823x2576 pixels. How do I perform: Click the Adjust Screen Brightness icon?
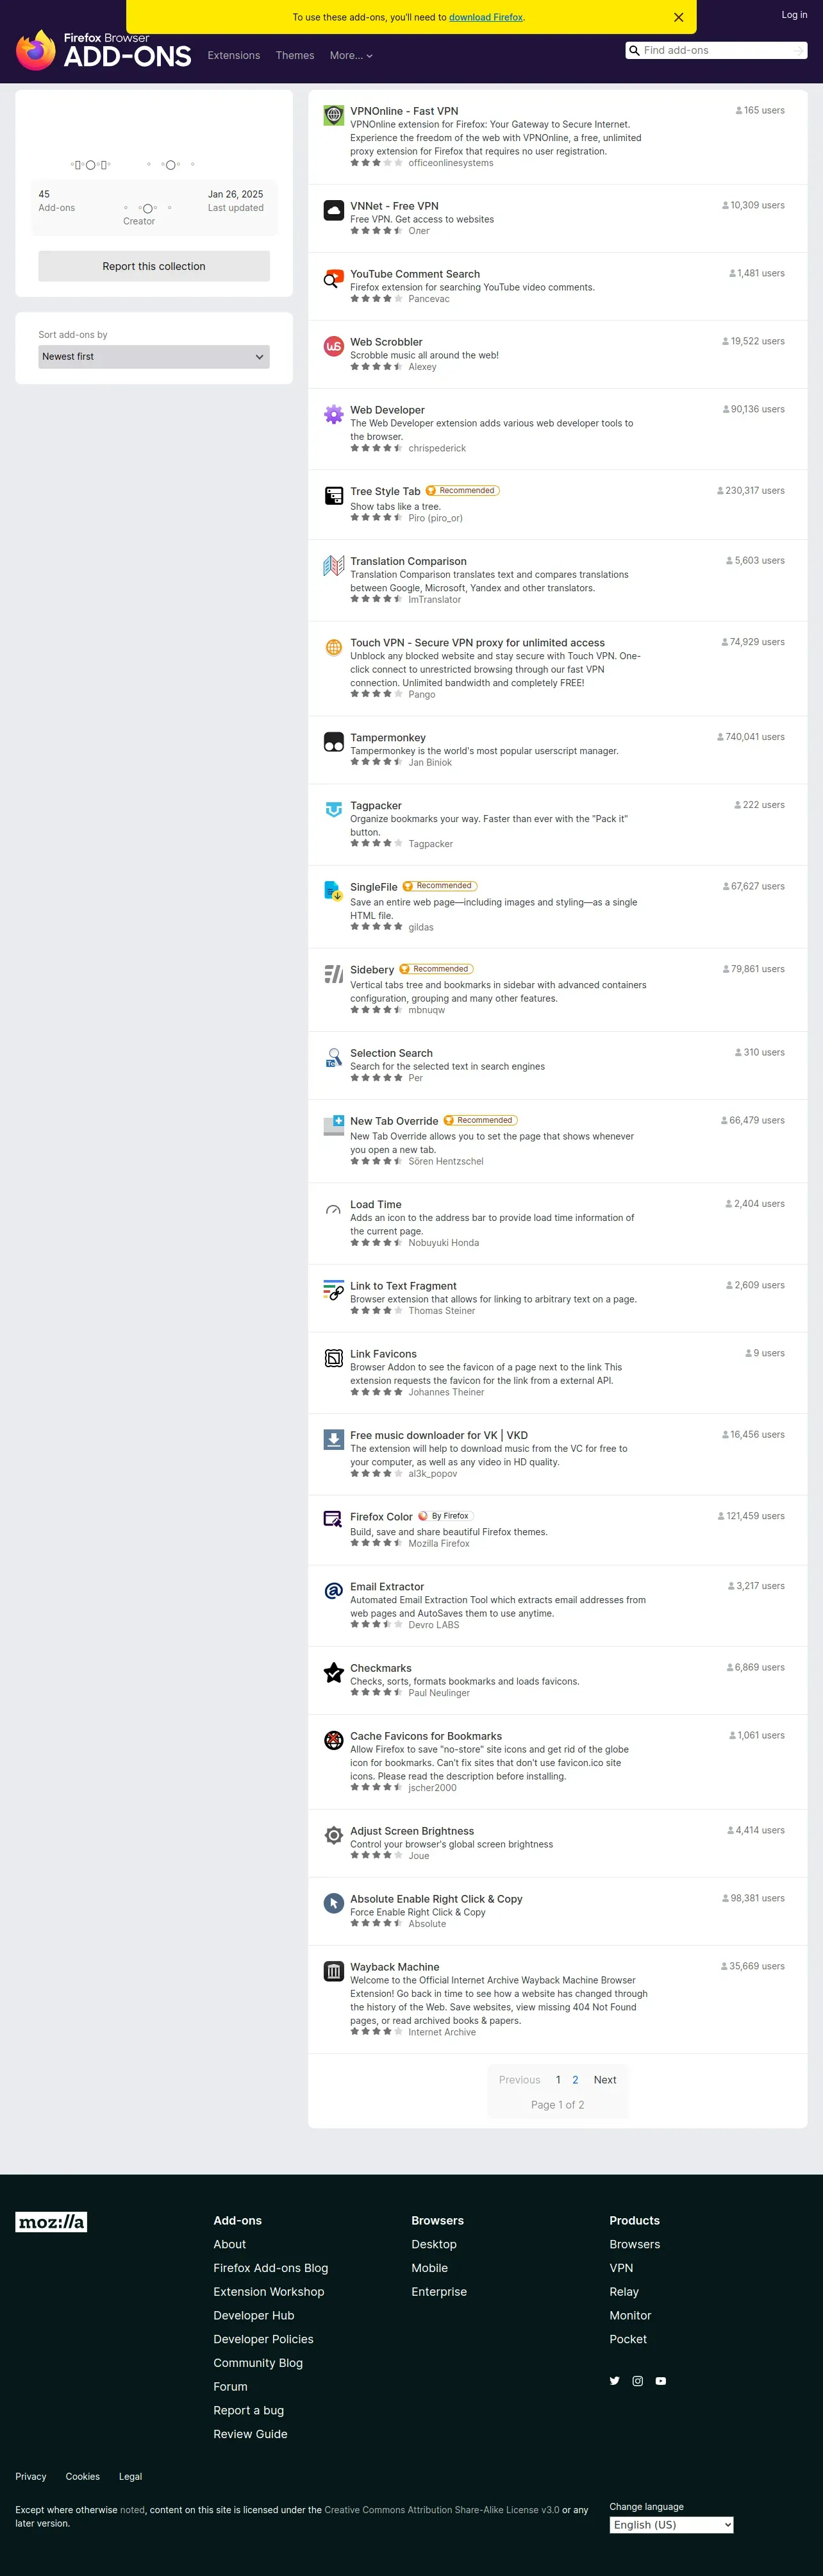(334, 1836)
